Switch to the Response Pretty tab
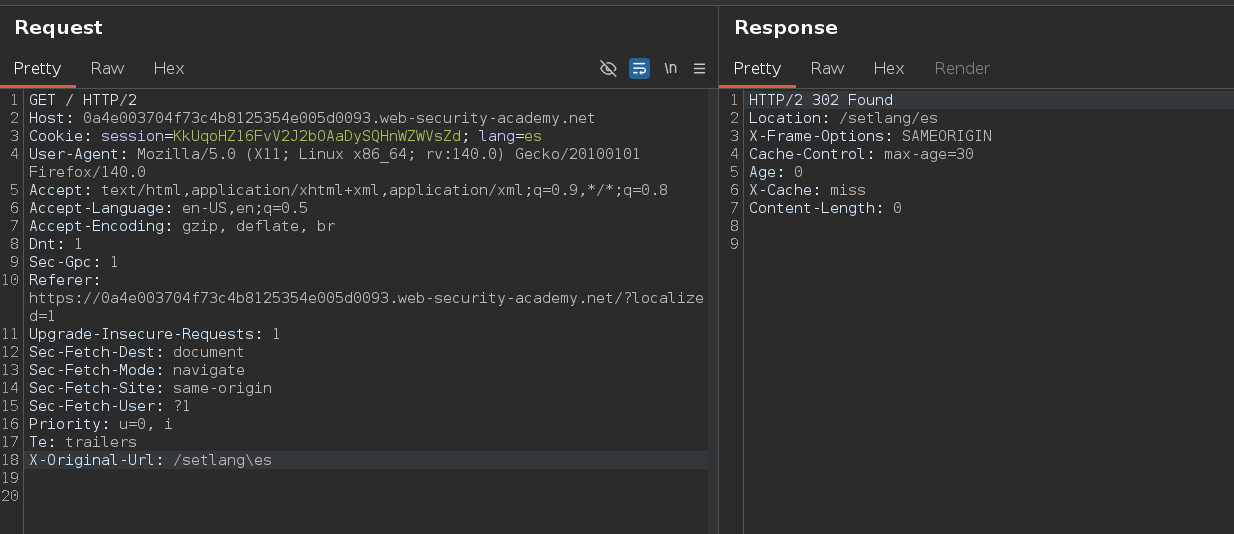 point(757,68)
